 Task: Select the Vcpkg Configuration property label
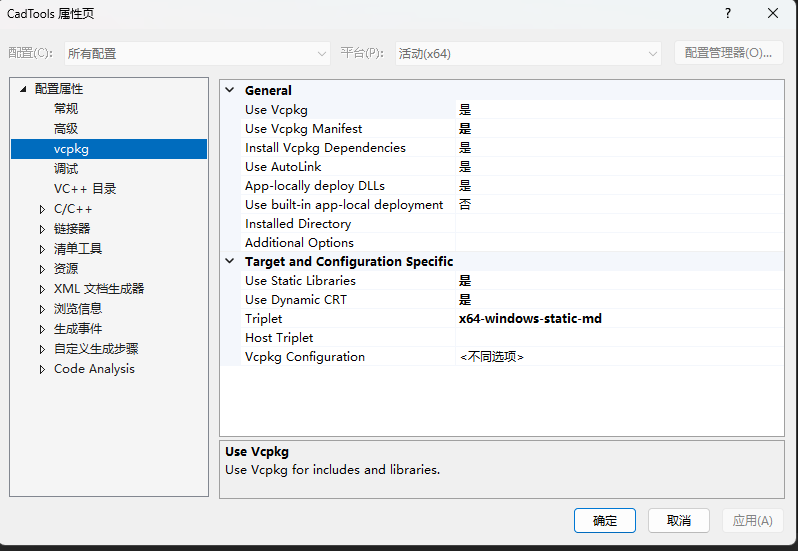(x=305, y=357)
